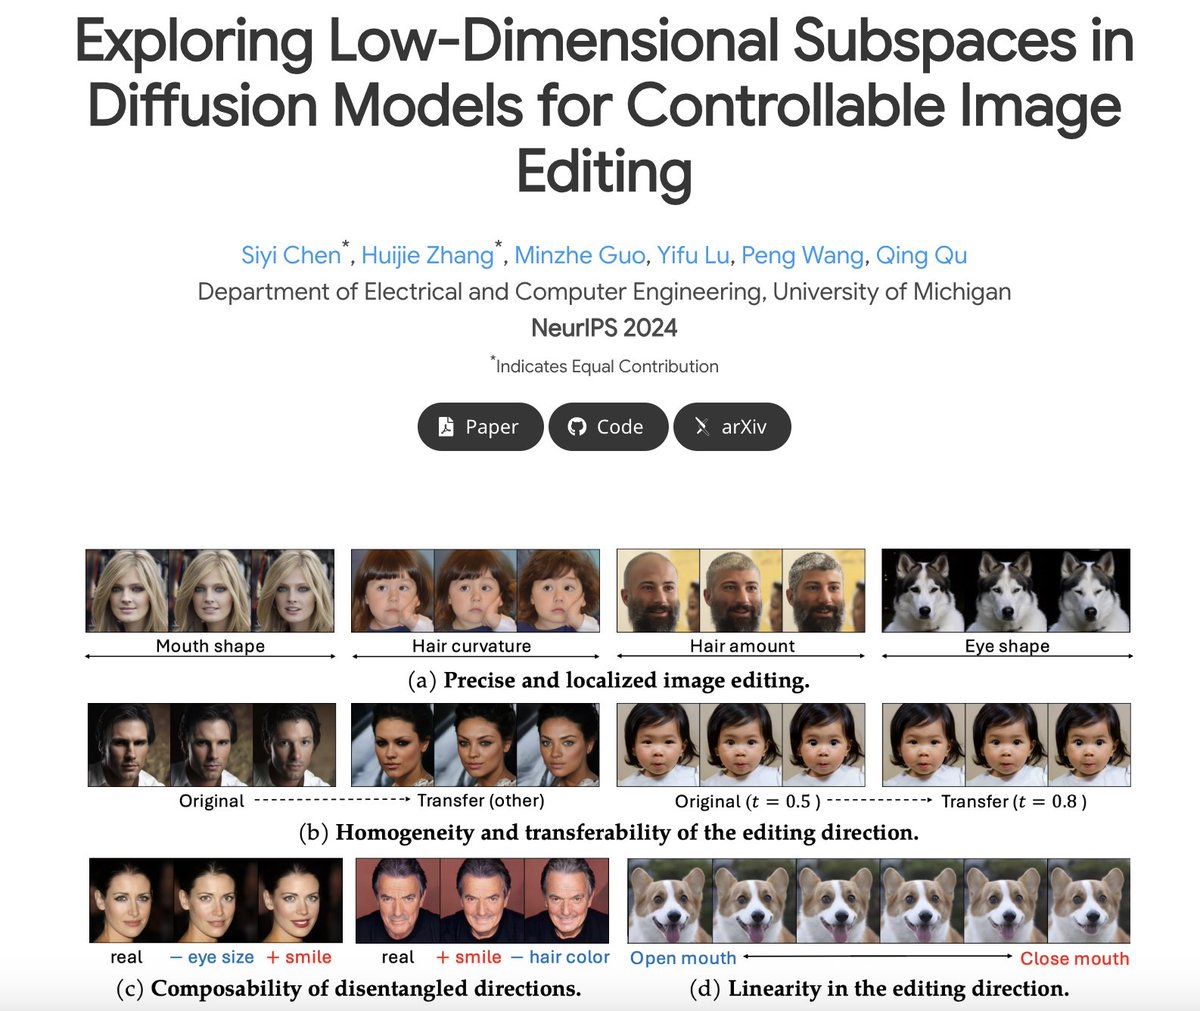Image resolution: width=1200 pixels, height=1011 pixels.
Task: Click the Hair curvature label
Action: (x=472, y=646)
